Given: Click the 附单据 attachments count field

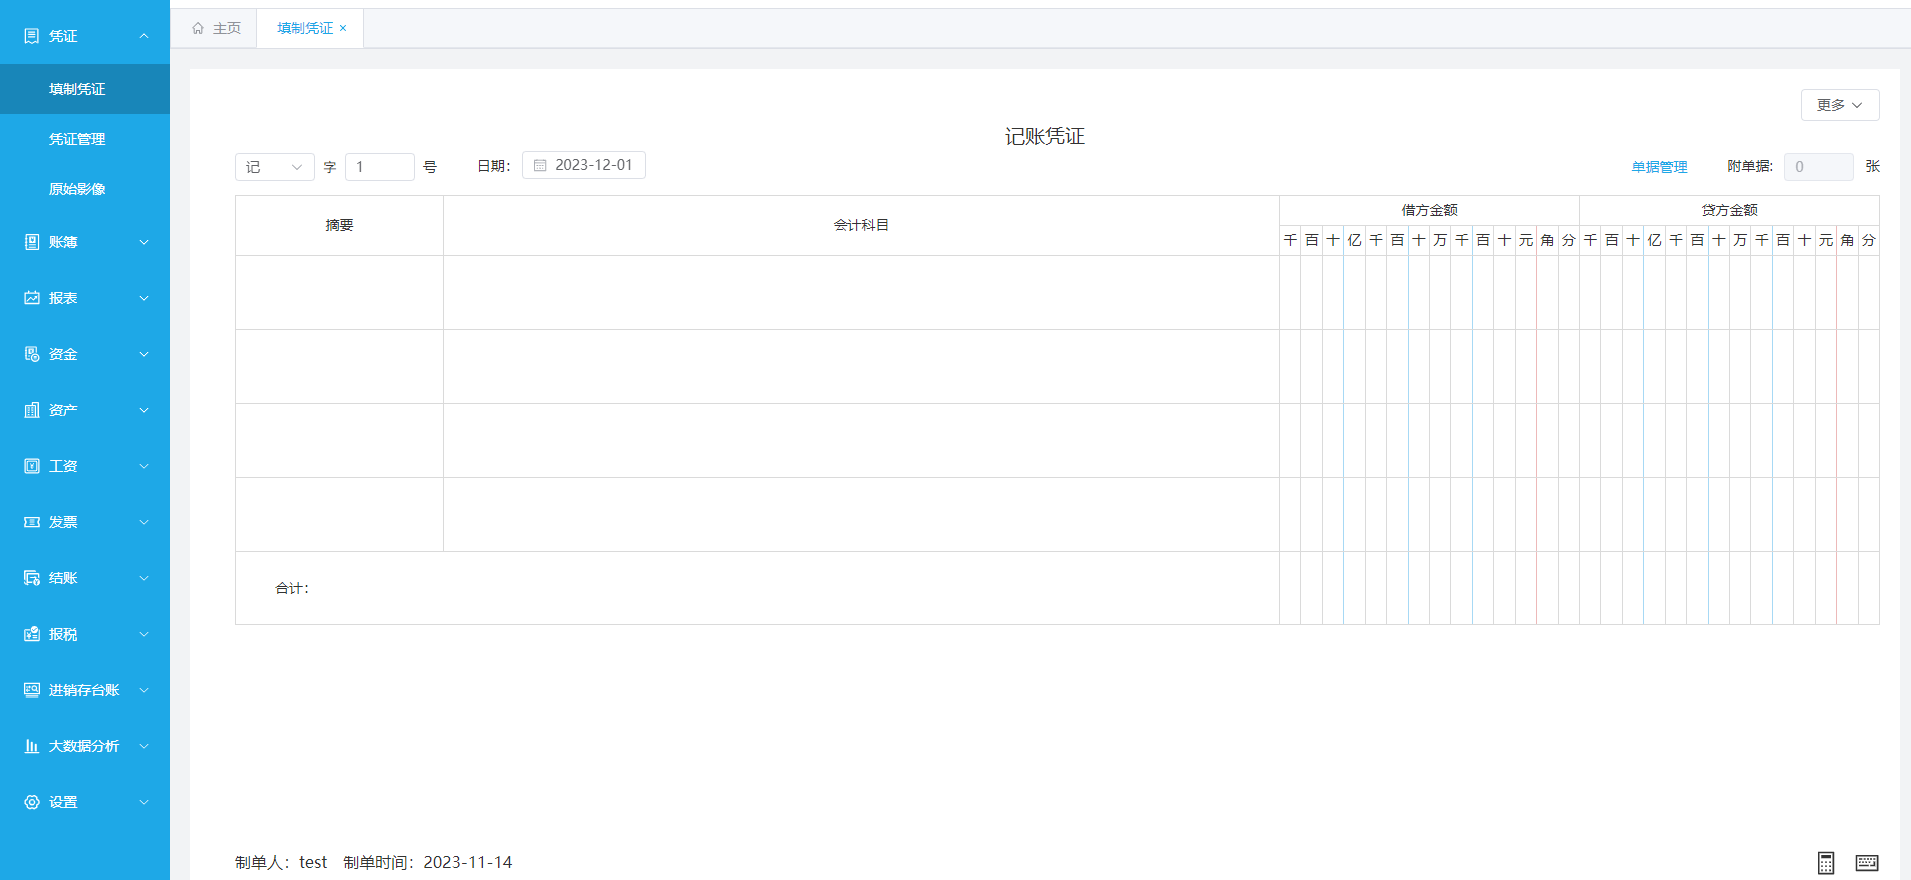Looking at the screenshot, I should [1819, 167].
